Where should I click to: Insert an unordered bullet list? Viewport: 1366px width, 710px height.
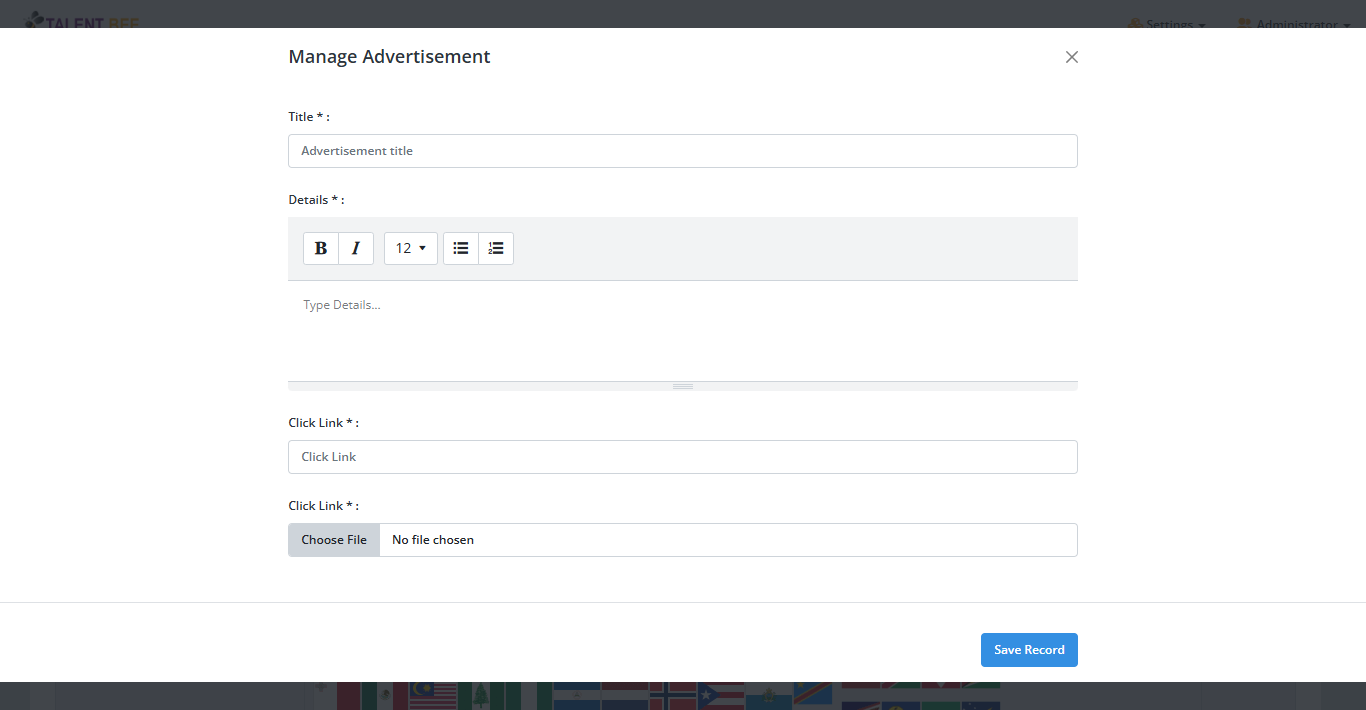pos(461,248)
